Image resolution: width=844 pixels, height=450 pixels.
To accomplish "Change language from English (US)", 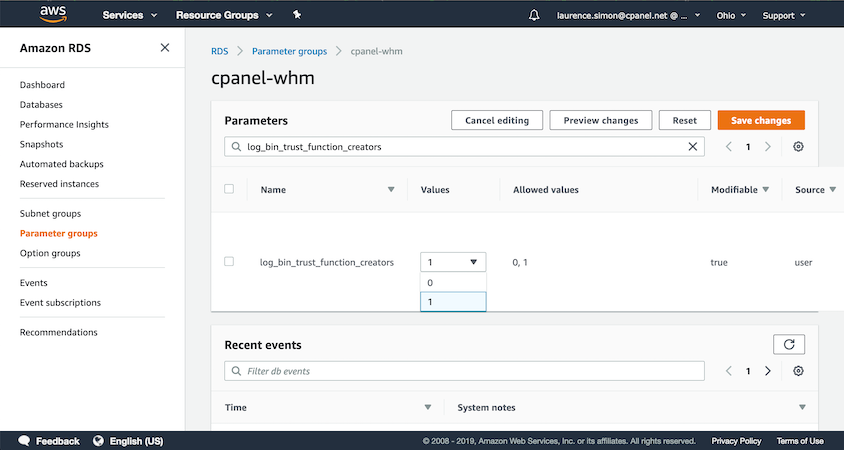I will 136,441.
